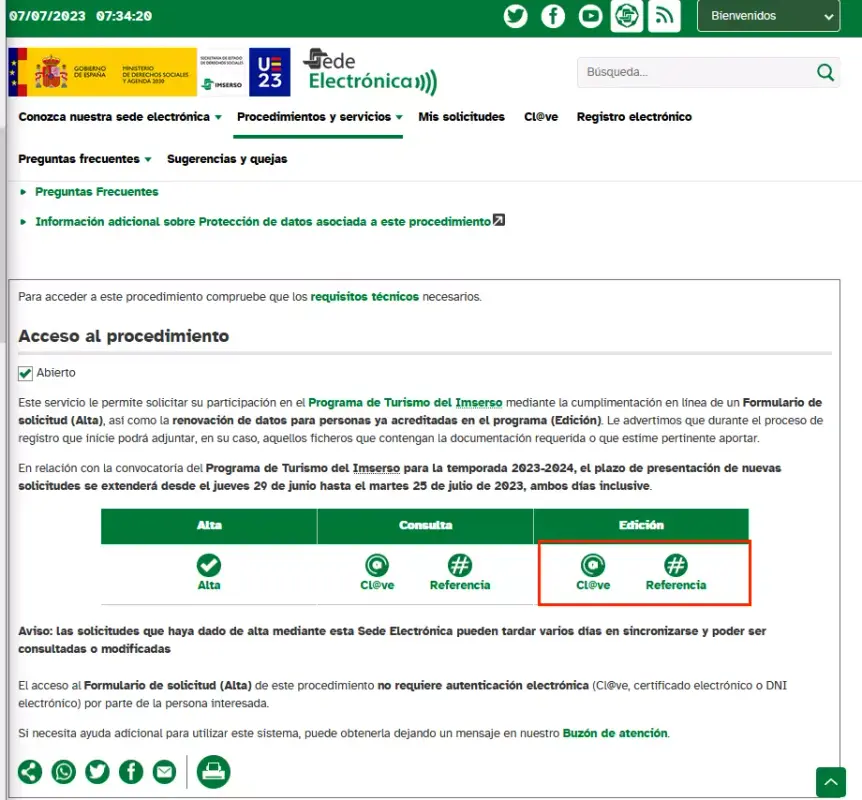The height and width of the screenshot is (800, 862).
Task: Click the Imserso logo icon beside YouTube
Action: pos(627,16)
